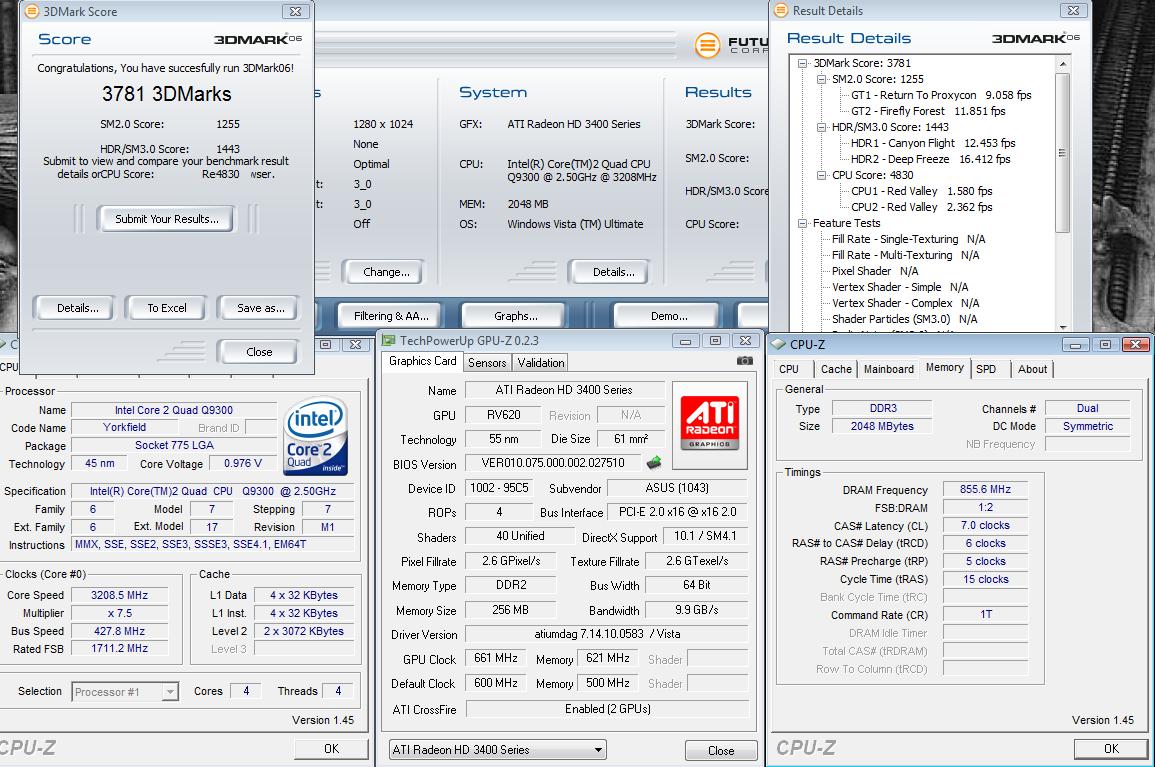Image resolution: width=1155 pixels, height=767 pixels.
Task: Click the Result Details window title icon
Action: tap(781, 10)
